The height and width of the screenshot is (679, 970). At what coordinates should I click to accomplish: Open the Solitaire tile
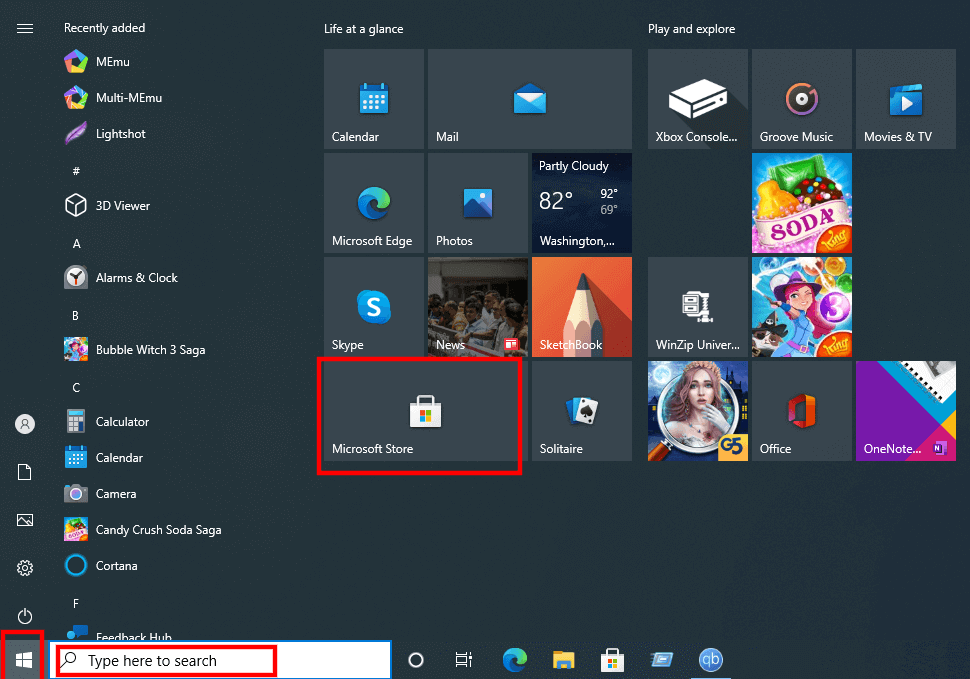[582, 411]
